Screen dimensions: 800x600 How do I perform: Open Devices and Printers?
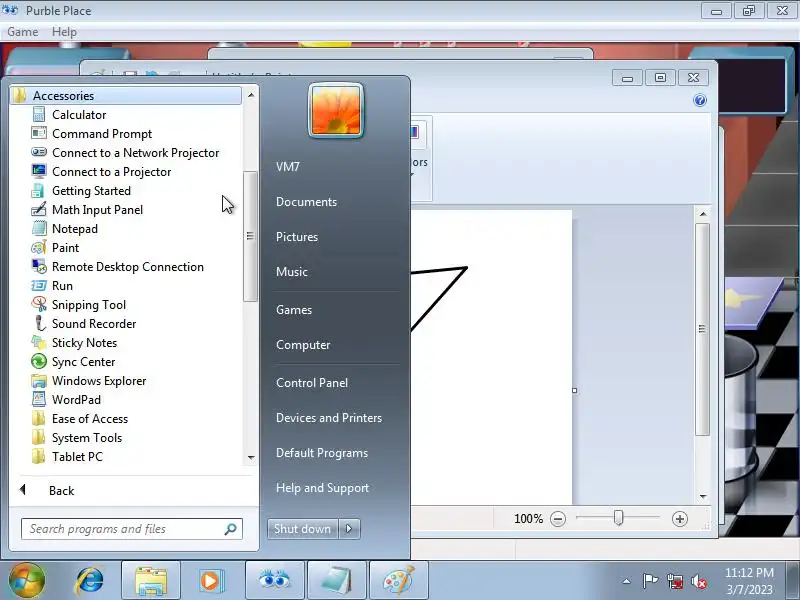click(329, 418)
